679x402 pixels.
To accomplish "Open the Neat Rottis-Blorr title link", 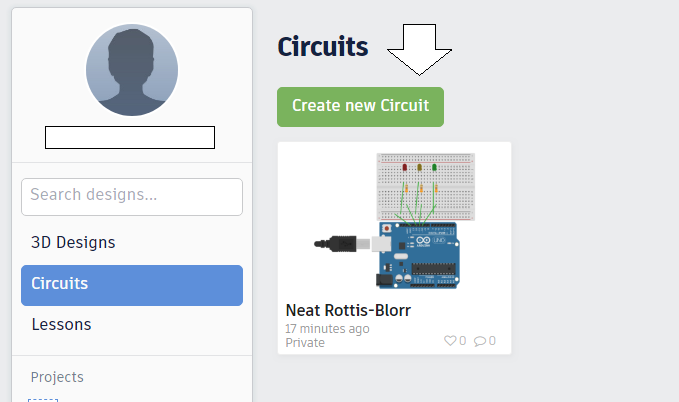I will [348, 310].
